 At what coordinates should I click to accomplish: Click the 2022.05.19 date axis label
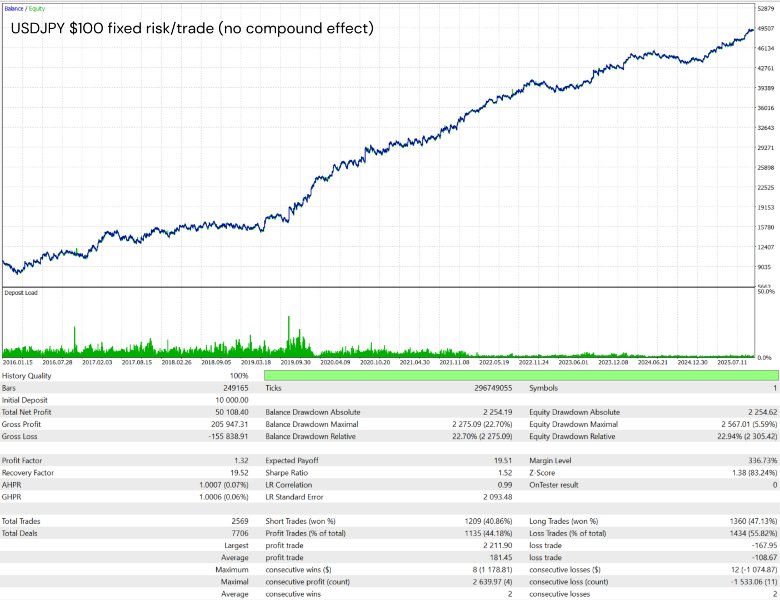coord(494,363)
